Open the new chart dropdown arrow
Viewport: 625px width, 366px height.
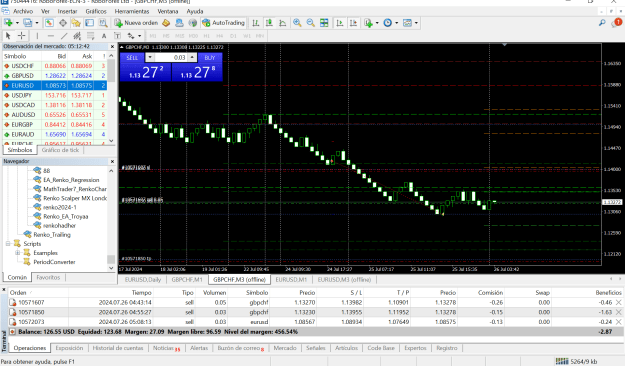pos(17,23)
